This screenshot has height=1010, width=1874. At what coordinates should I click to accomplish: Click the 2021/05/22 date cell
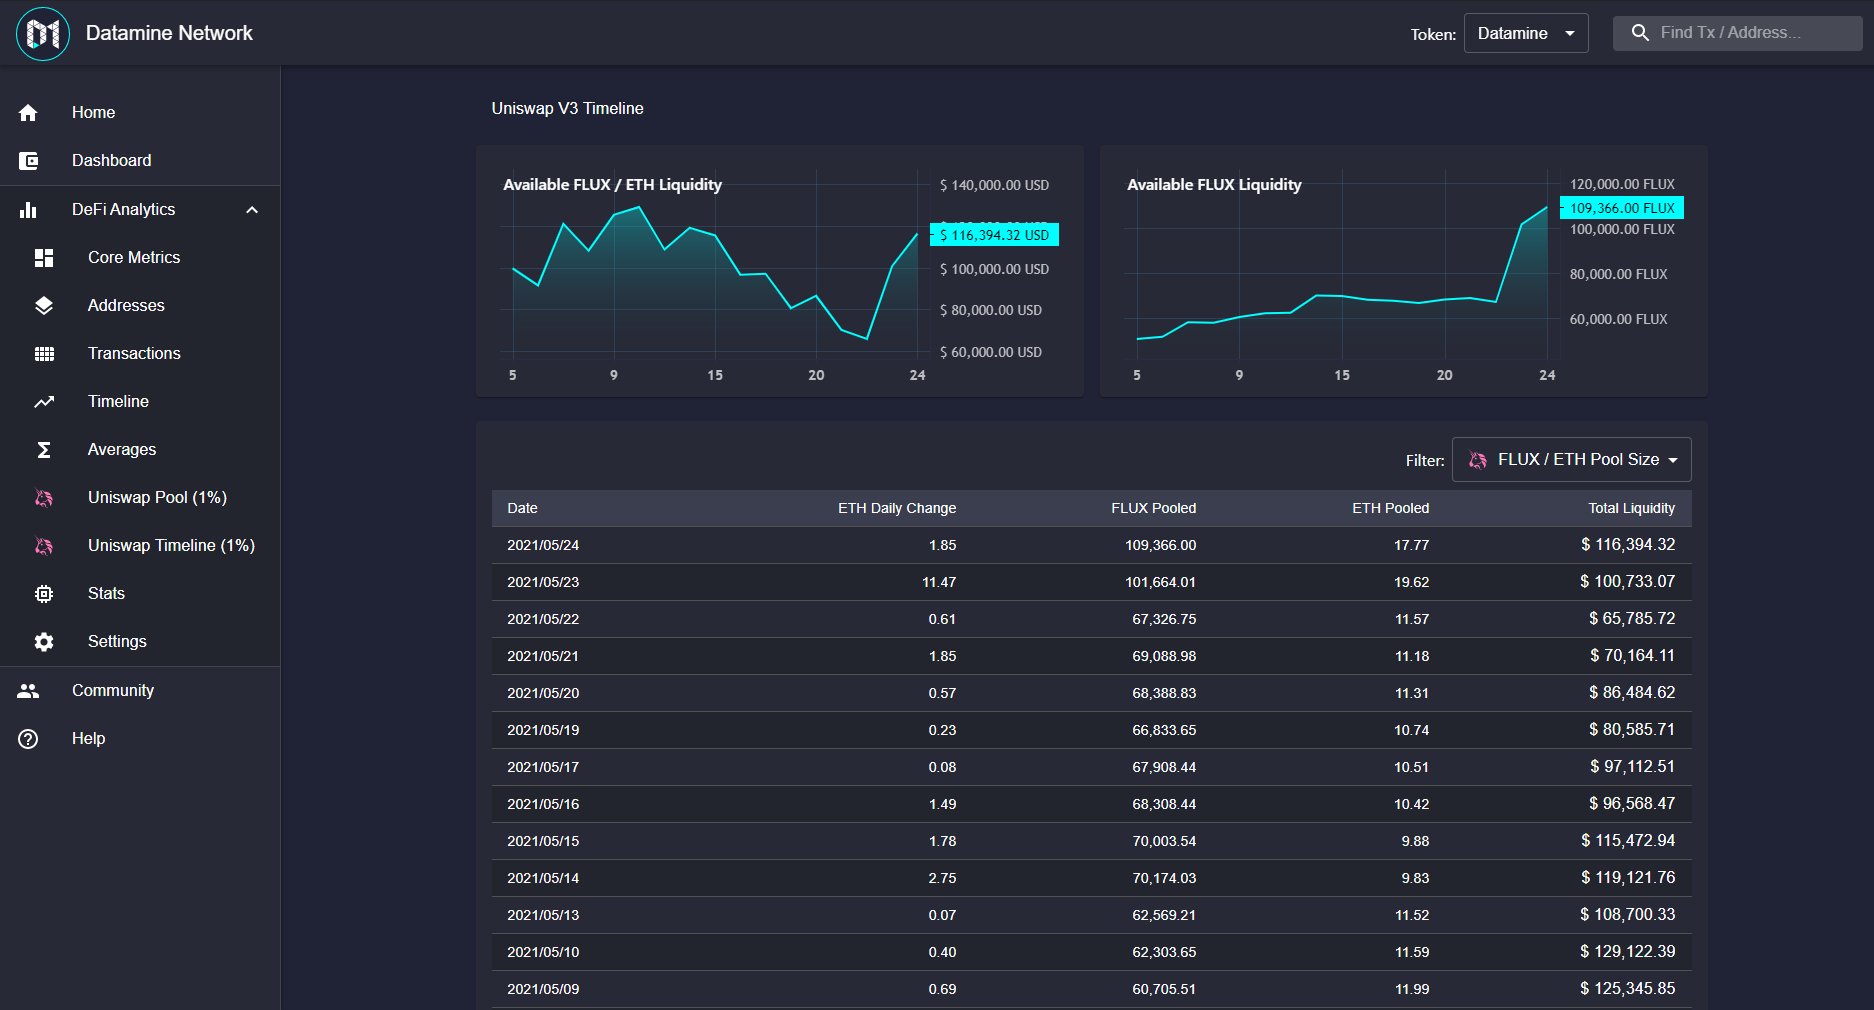click(x=543, y=620)
